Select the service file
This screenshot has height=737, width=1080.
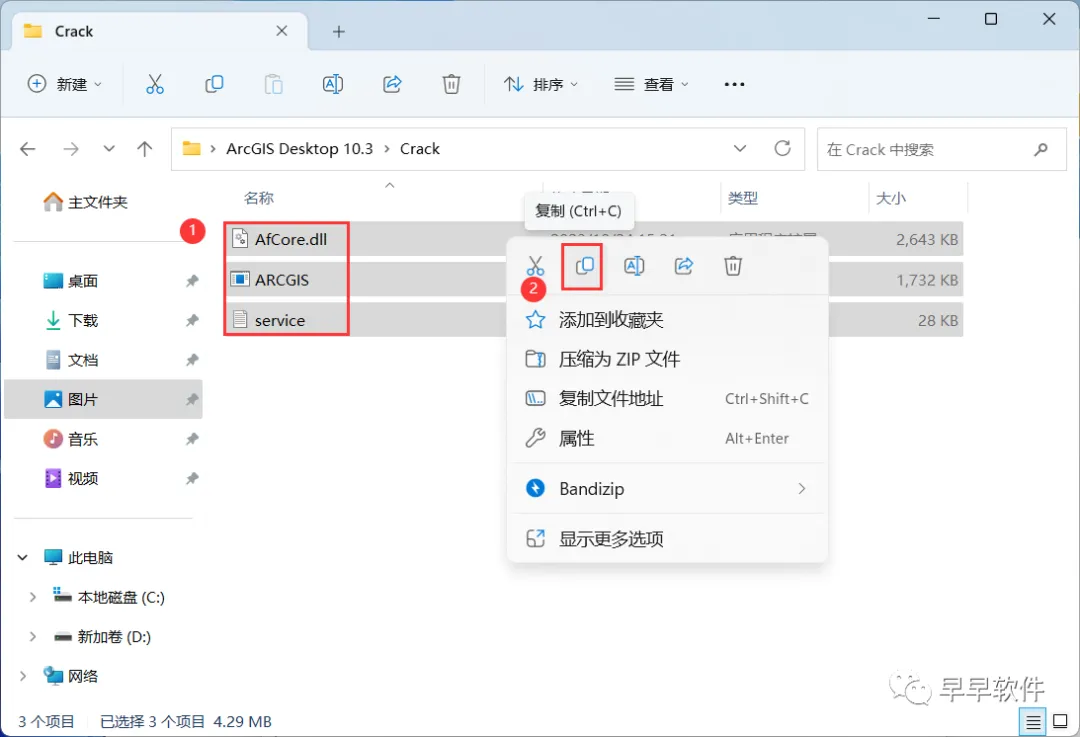click(280, 320)
